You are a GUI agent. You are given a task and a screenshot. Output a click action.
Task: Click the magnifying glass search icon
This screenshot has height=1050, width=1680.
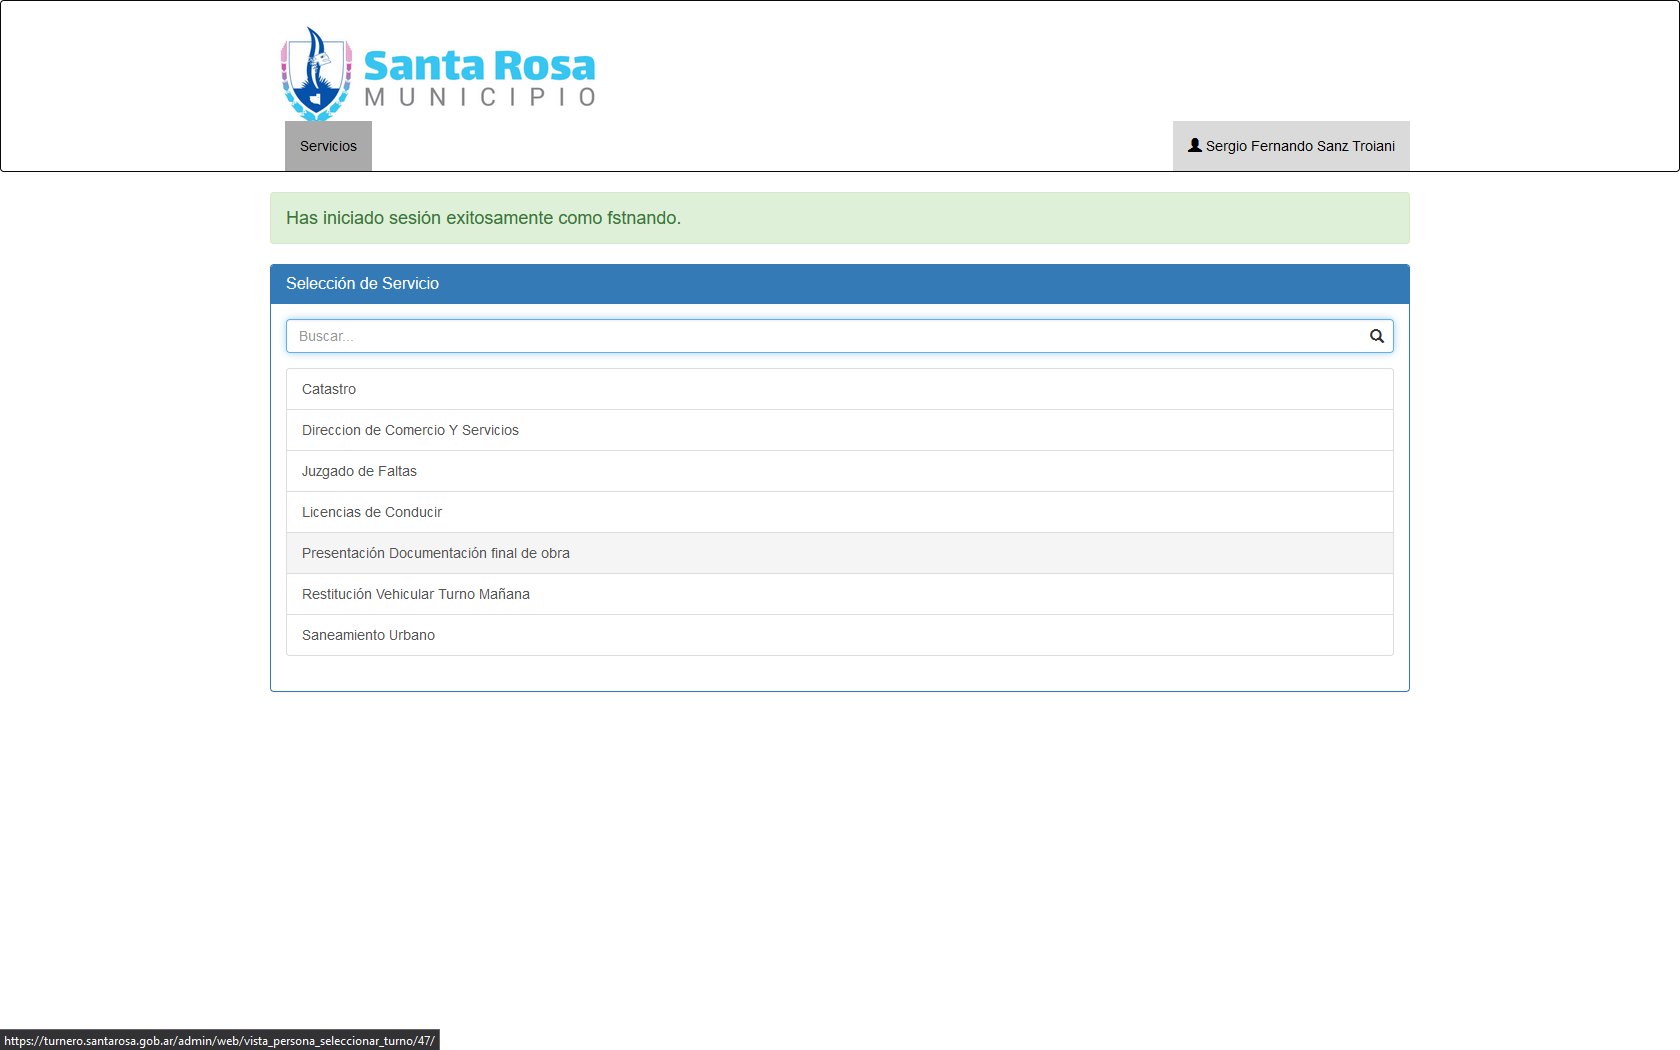tap(1376, 336)
